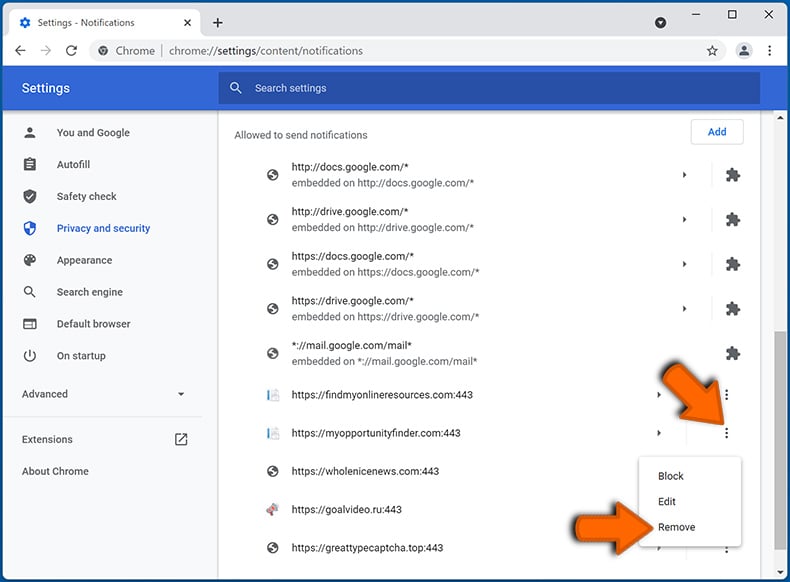This screenshot has width=790, height=582.
Task: Click the Settings title in blue header
Action: [46, 88]
